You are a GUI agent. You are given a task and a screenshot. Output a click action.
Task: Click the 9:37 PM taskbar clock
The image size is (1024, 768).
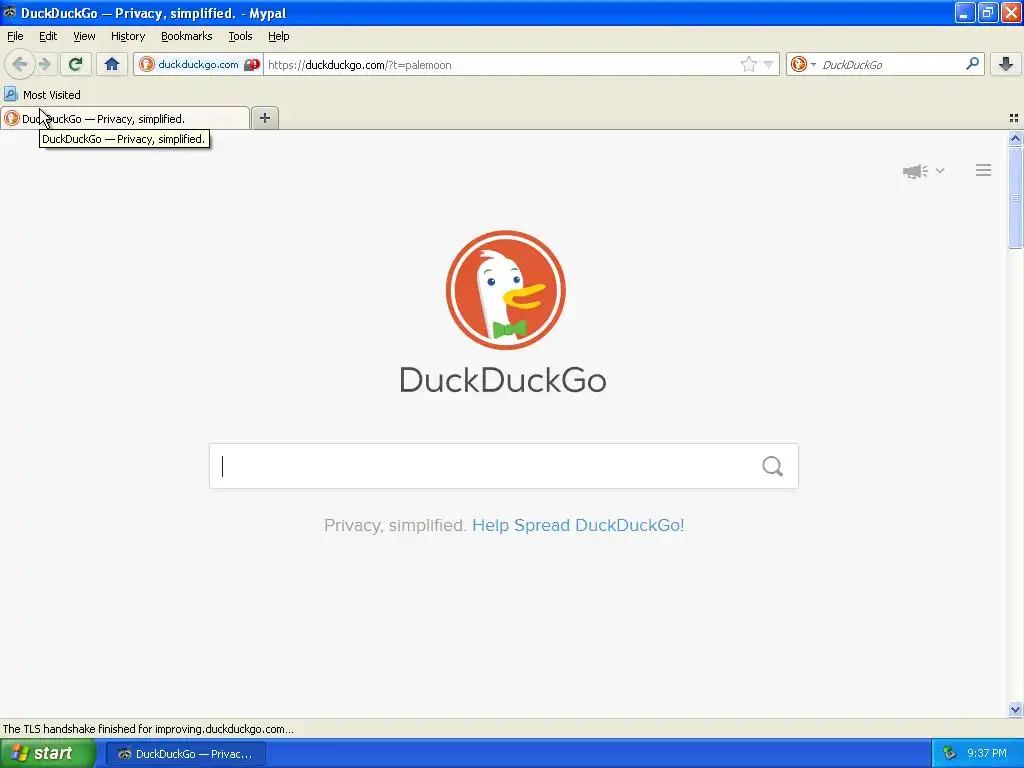pos(987,753)
